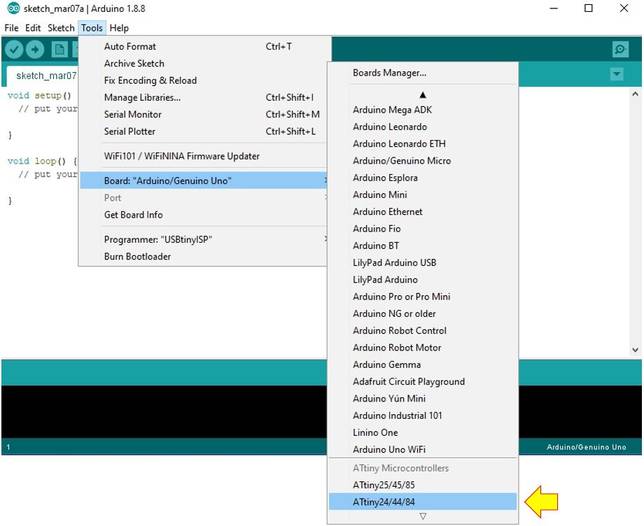Image resolution: width=644 pixels, height=526 pixels.
Task: Select Burn Bootloader
Action: [x=203, y=256]
